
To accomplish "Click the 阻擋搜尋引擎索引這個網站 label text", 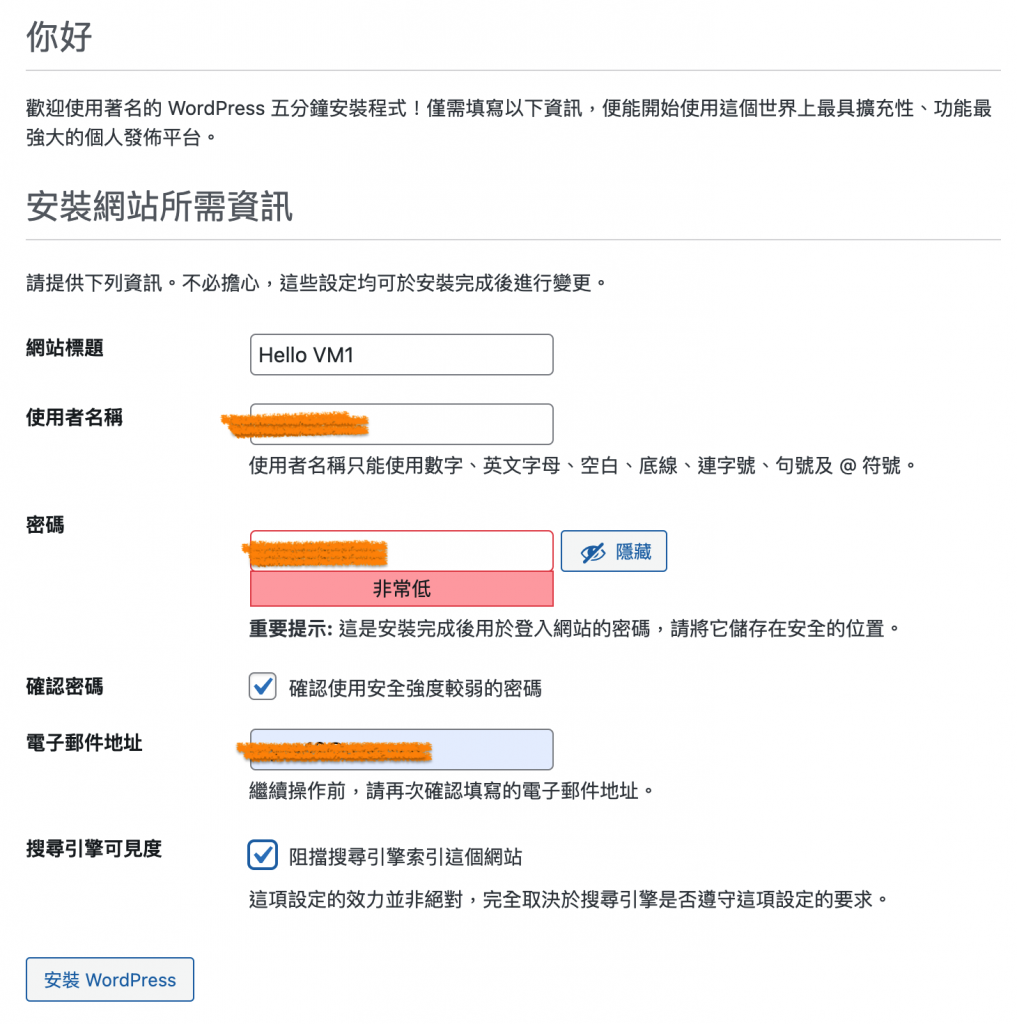I will (405, 857).
